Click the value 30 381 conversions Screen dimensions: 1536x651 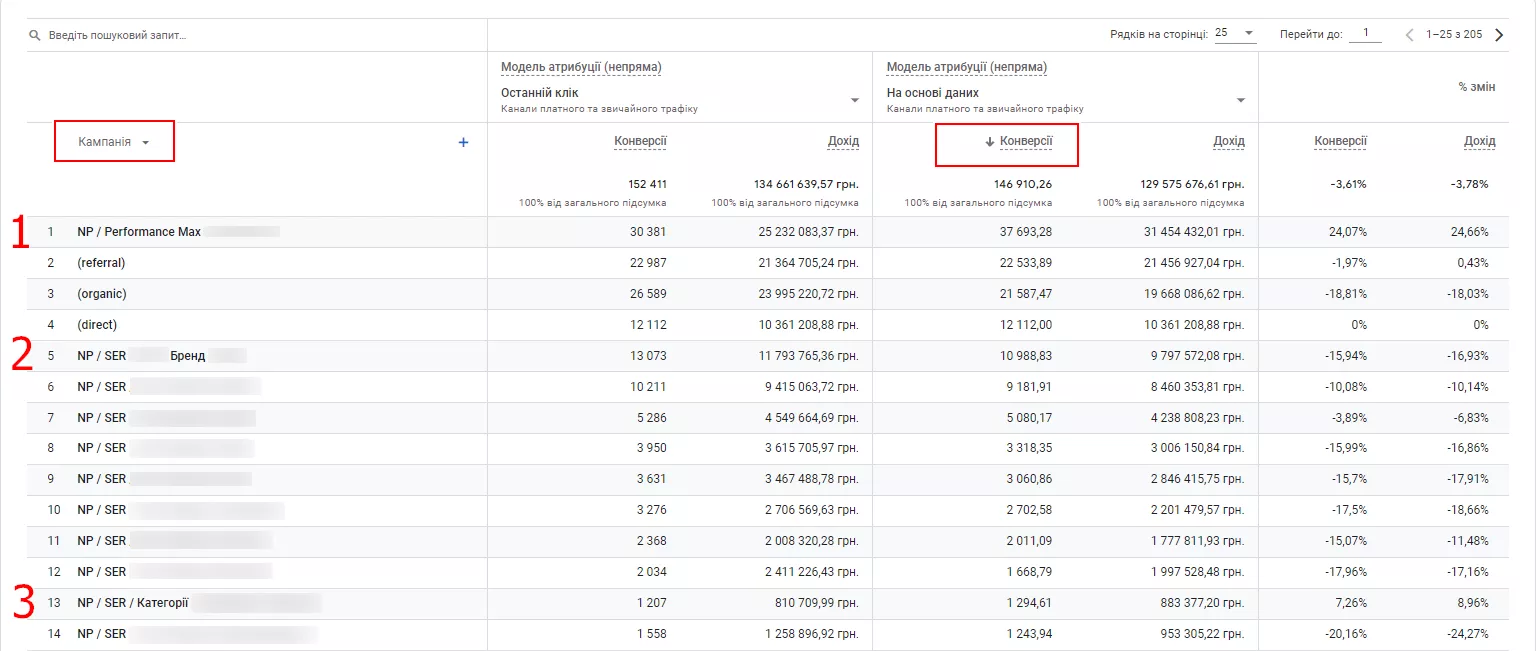point(647,232)
